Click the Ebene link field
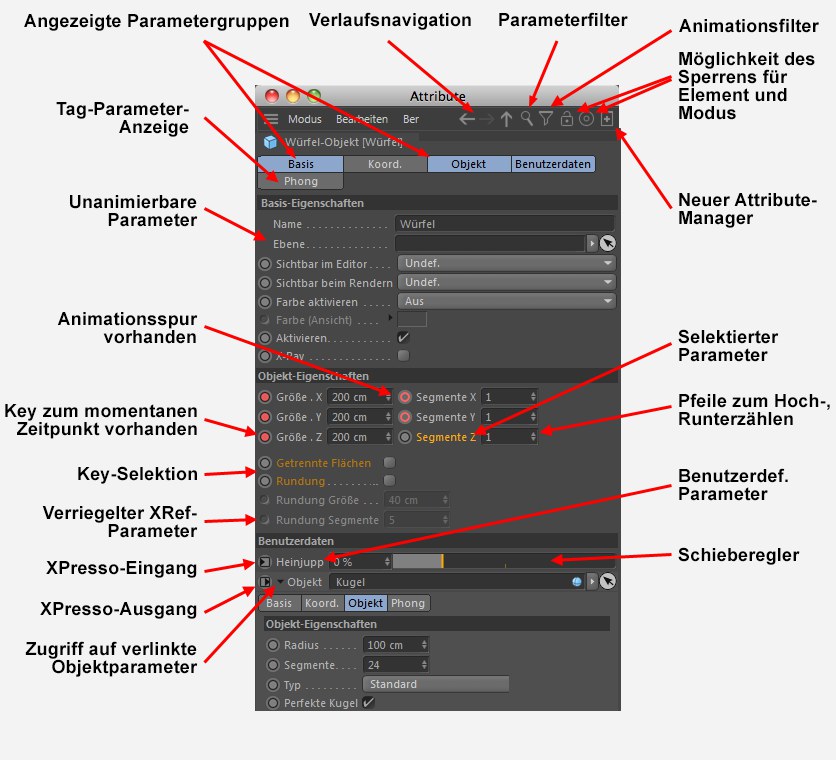This screenshot has width=836, height=760. (490, 243)
